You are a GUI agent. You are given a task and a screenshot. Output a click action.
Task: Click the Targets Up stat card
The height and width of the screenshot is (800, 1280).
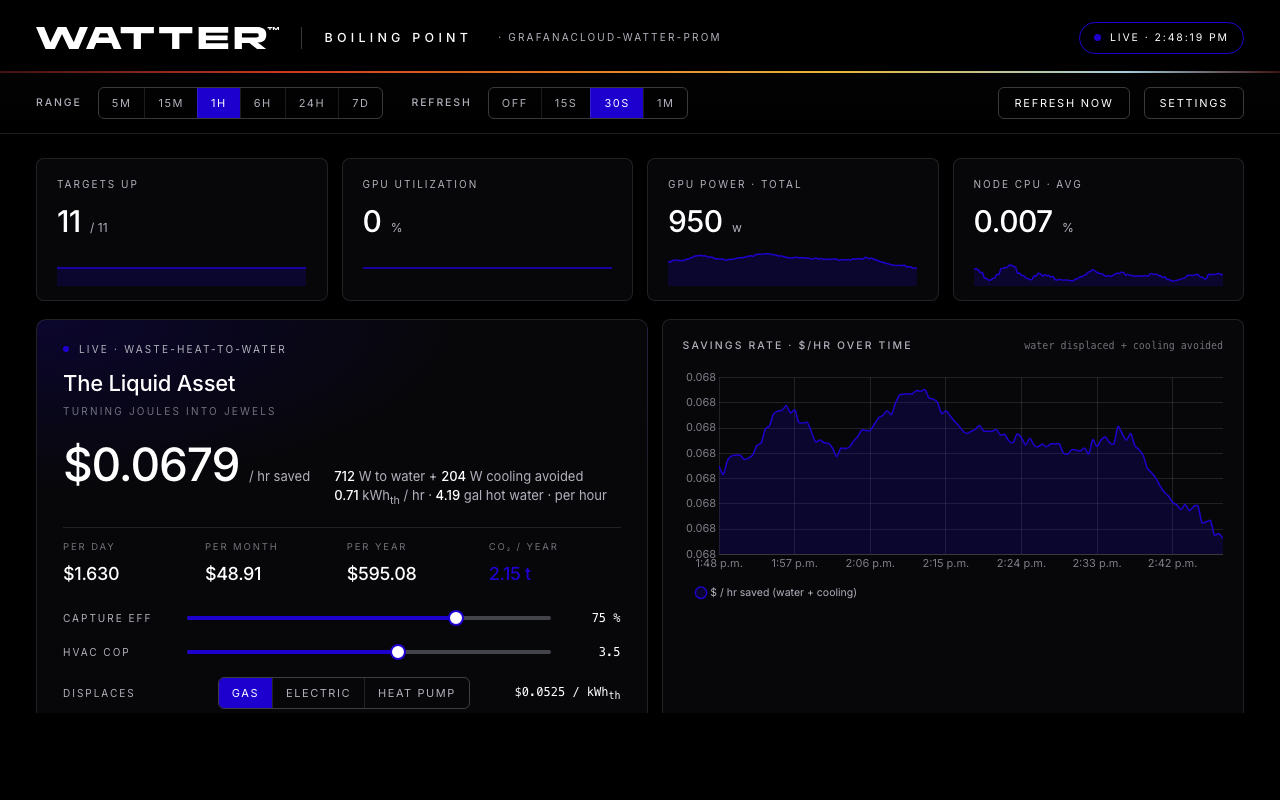pyautogui.click(x=181, y=229)
